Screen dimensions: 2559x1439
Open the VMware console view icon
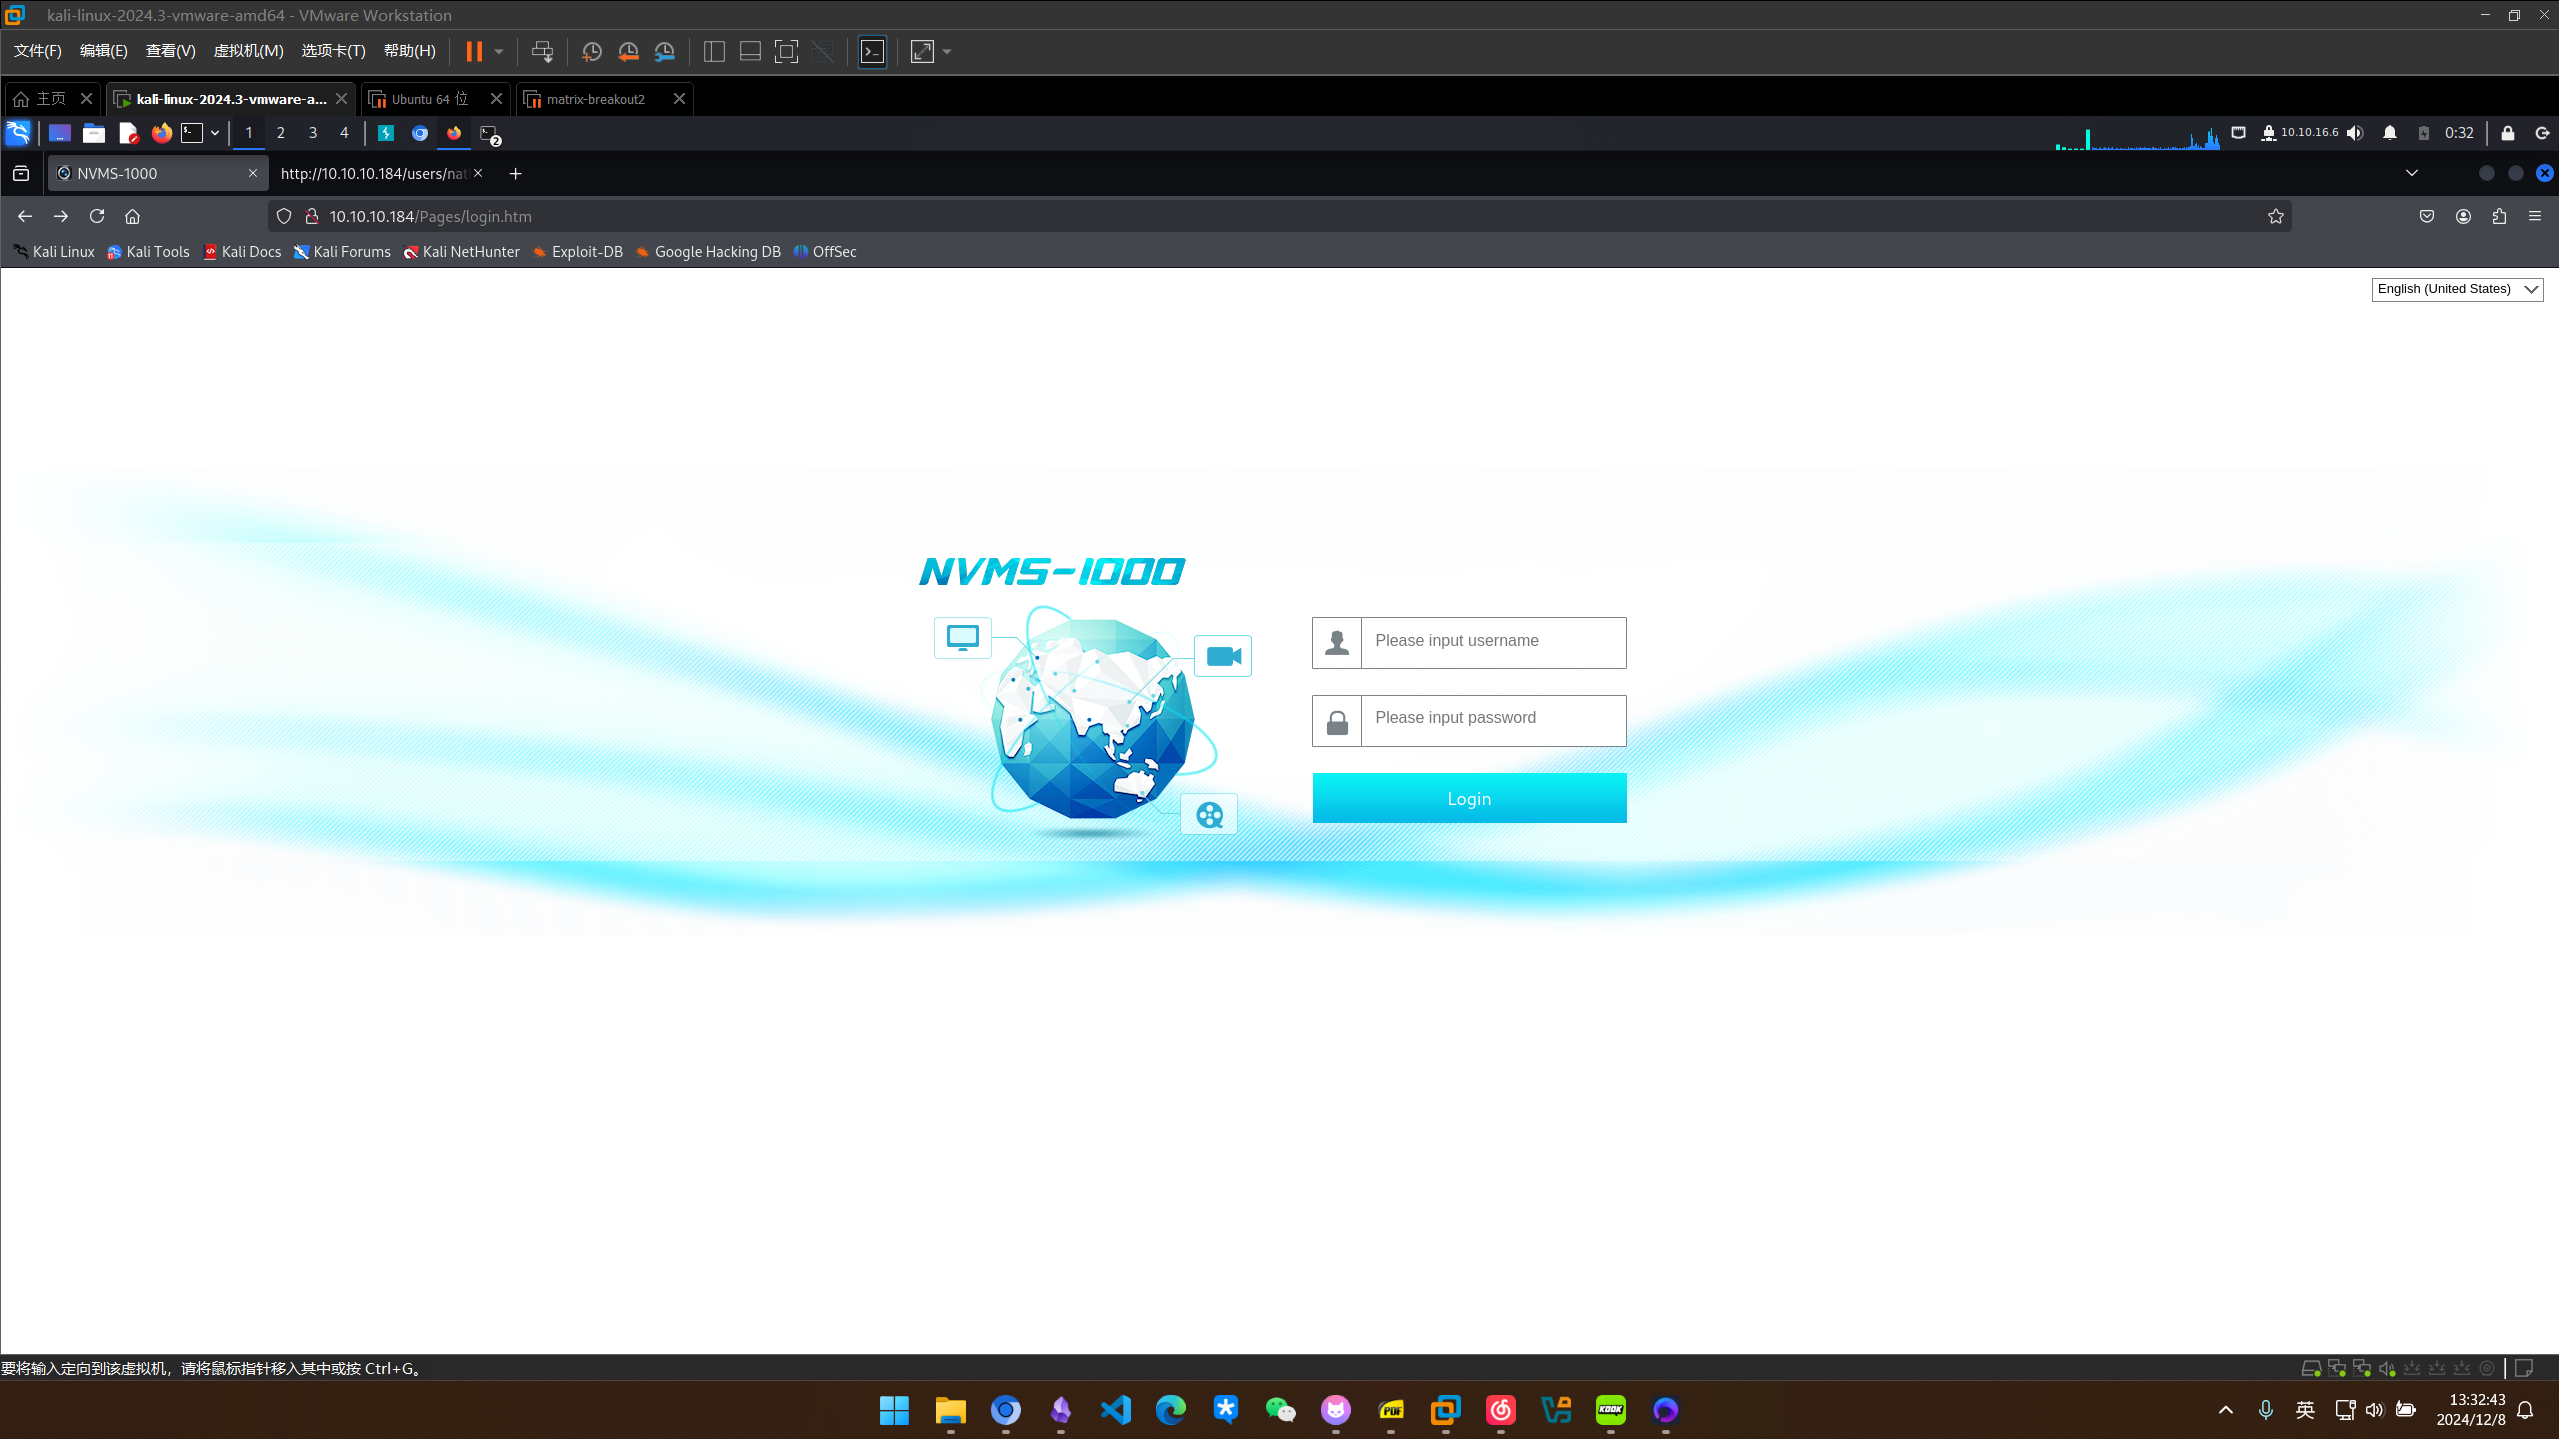pos(872,52)
